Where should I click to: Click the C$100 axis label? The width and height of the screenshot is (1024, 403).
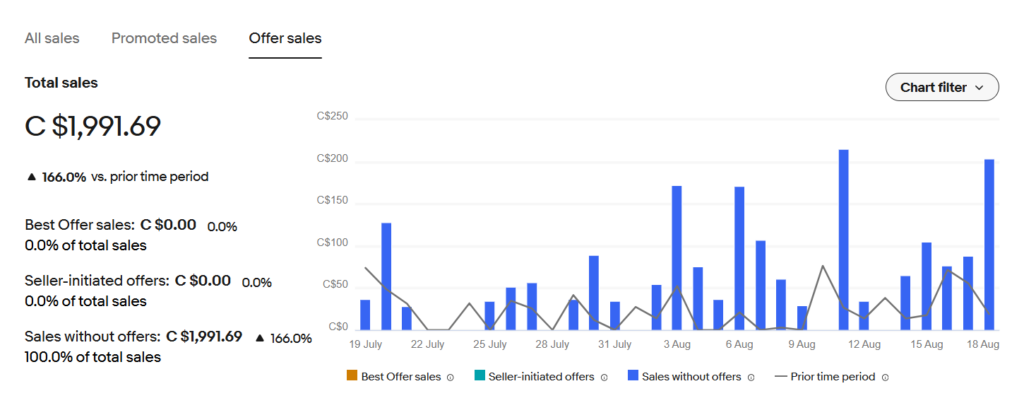coord(332,243)
